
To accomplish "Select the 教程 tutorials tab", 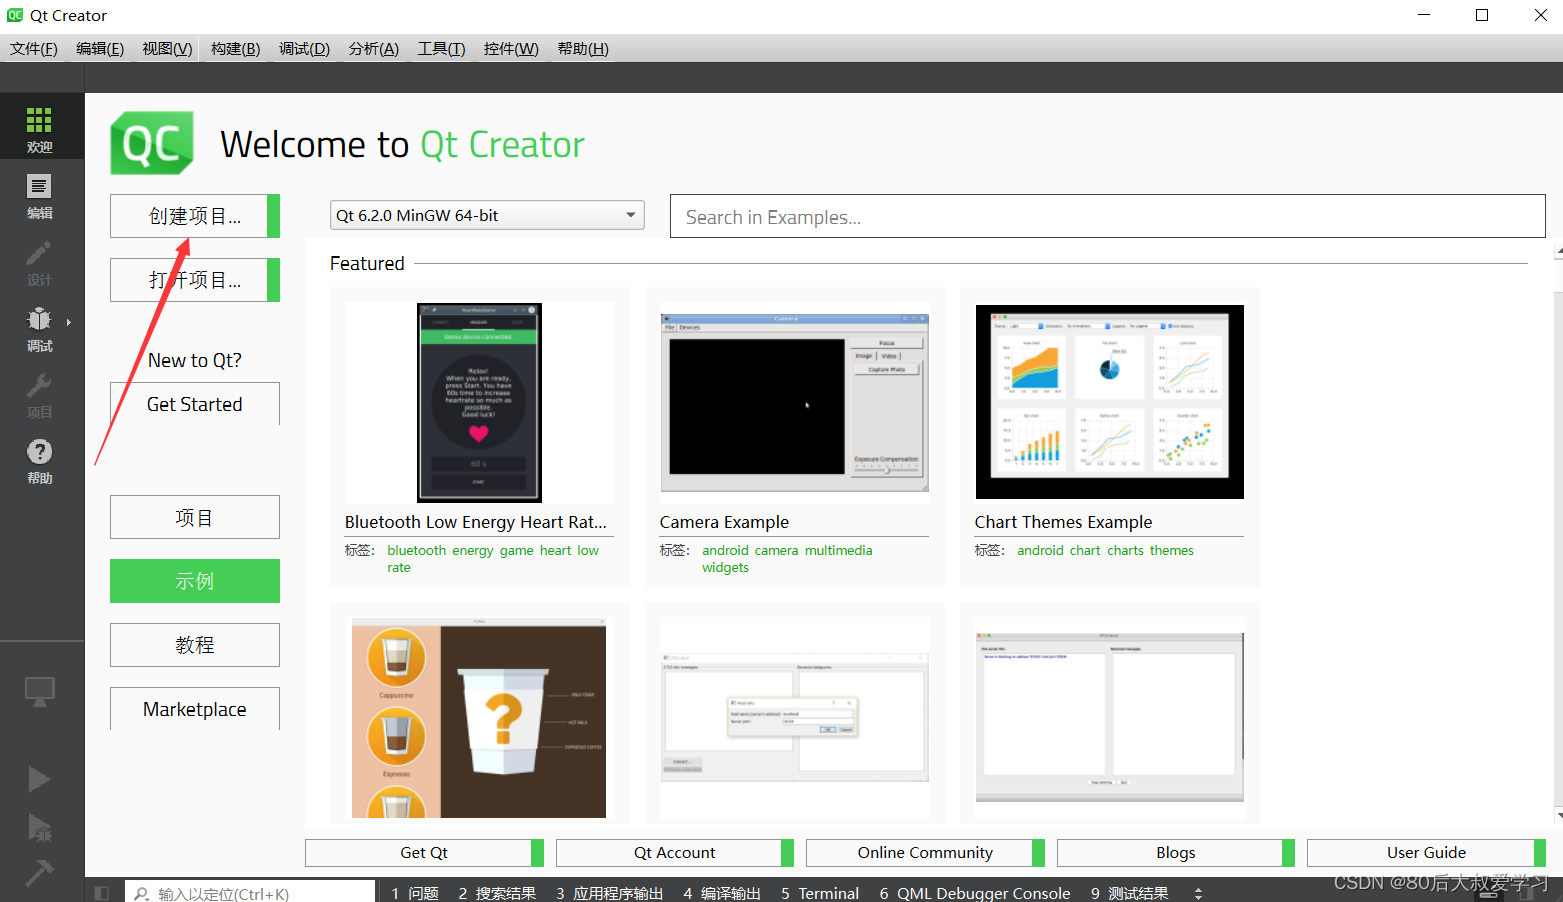I will 195,645.
